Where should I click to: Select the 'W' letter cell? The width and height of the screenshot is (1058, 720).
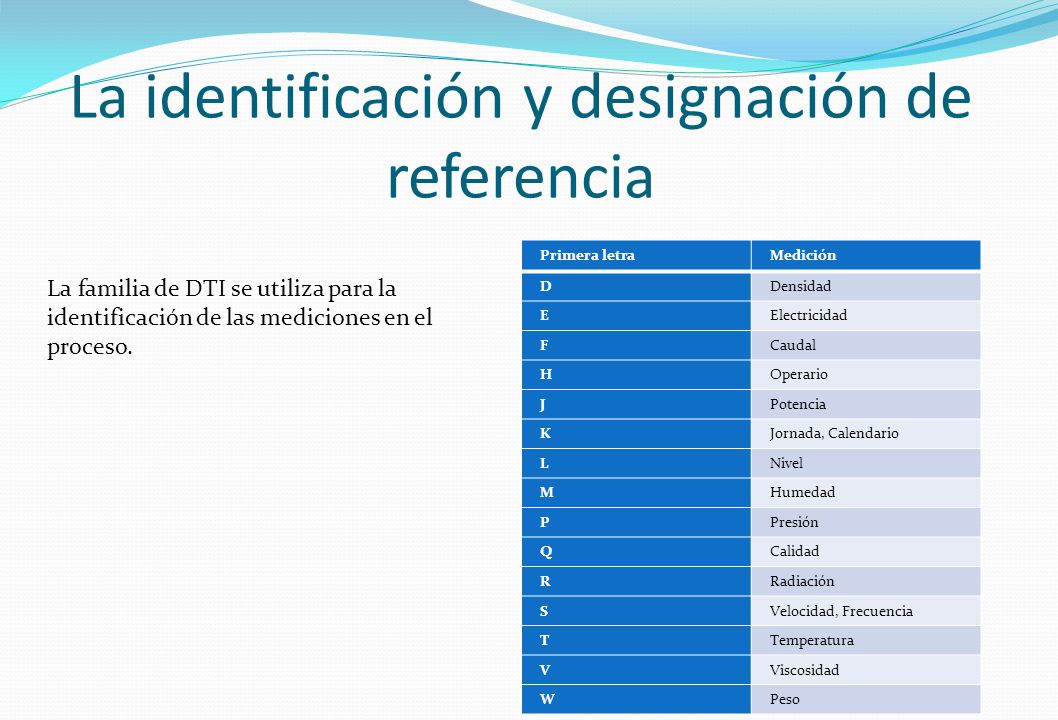click(x=636, y=699)
